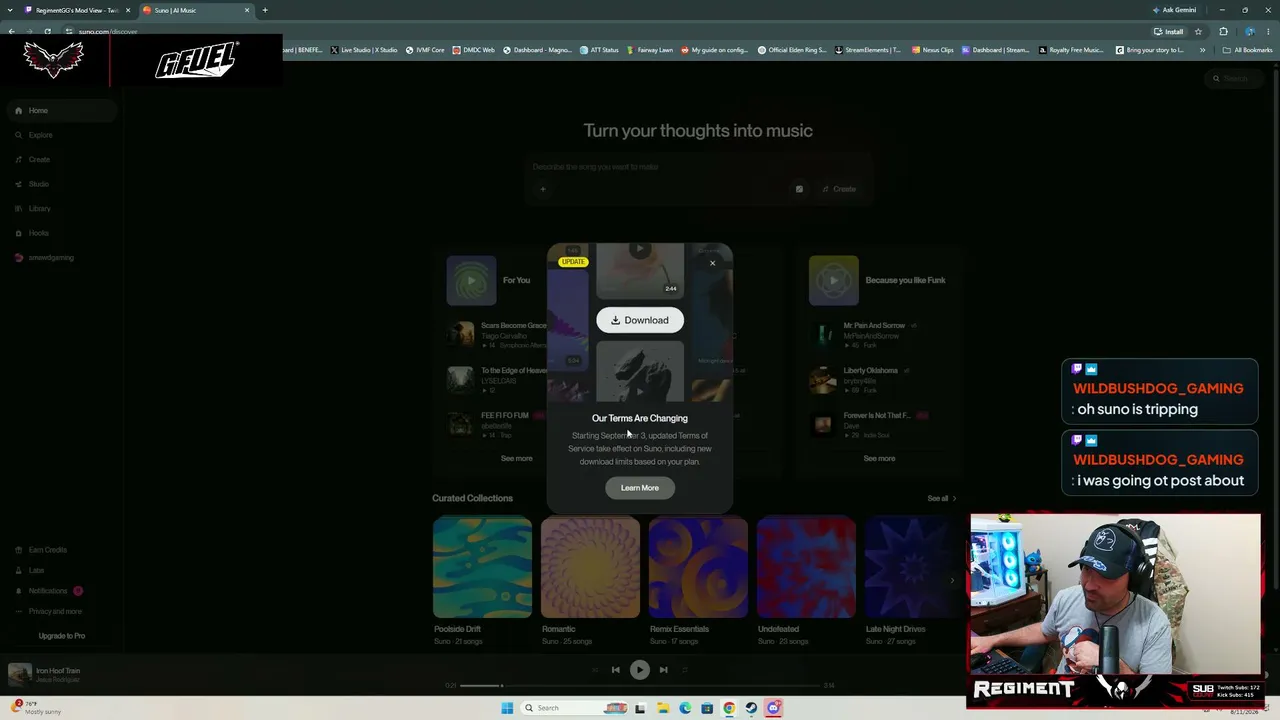1280x720 pixels.
Task: Bookmark this page with the star icon
Action: coord(1198,31)
